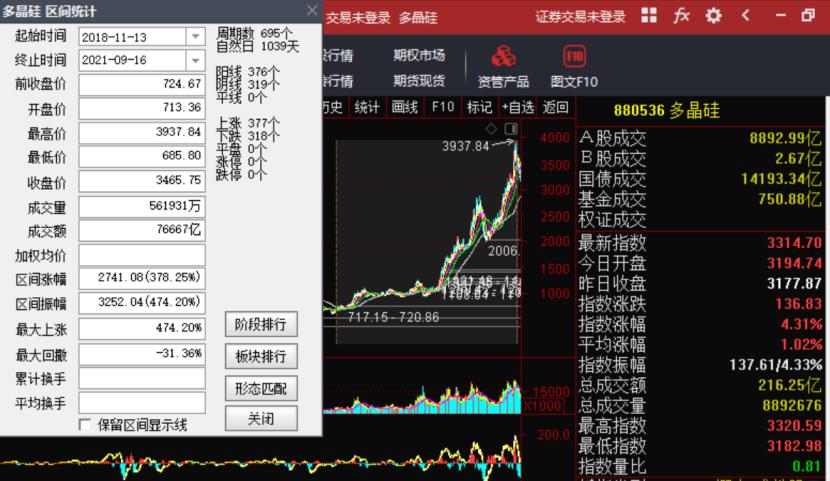Click the empty 平均换手 field

[142, 403]
